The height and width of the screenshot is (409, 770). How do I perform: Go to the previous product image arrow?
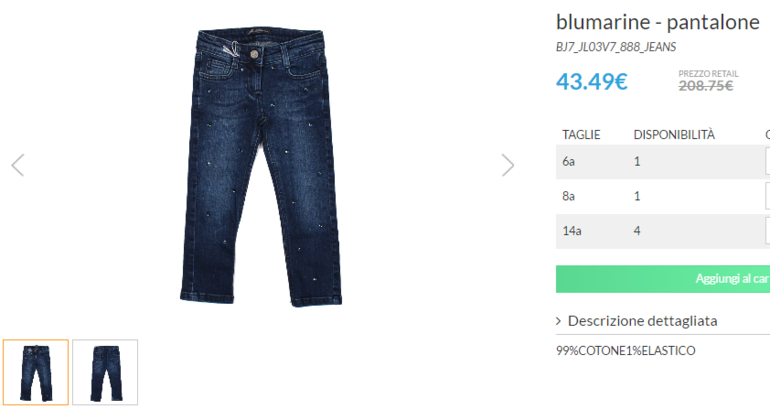[18, 165]
